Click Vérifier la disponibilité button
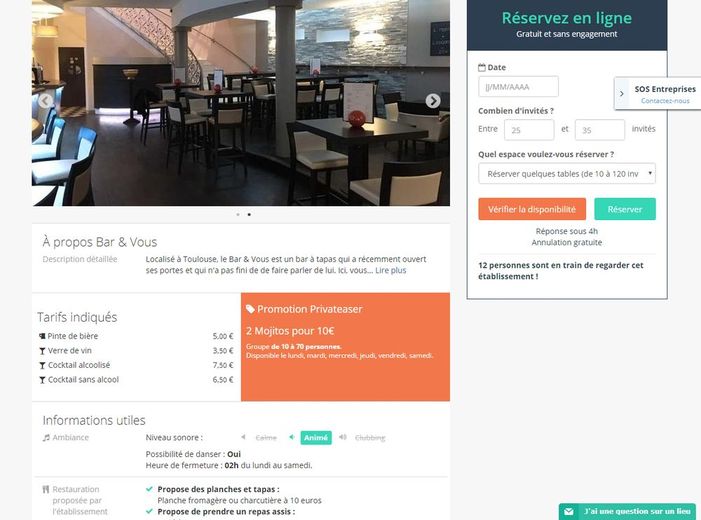Image resolution: width=701 pixels, height=520 pixels. [532, 209]
